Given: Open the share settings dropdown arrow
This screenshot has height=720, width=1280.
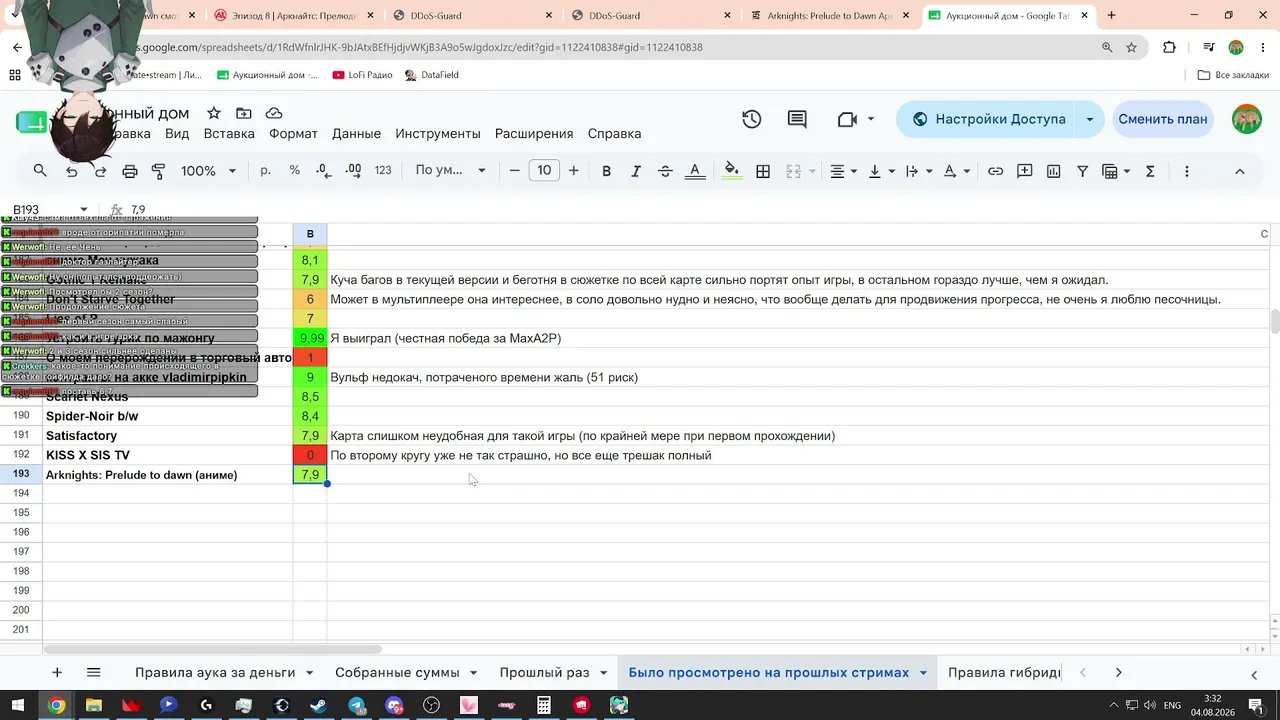Looking at the screenshot, I should point(1089,119).
